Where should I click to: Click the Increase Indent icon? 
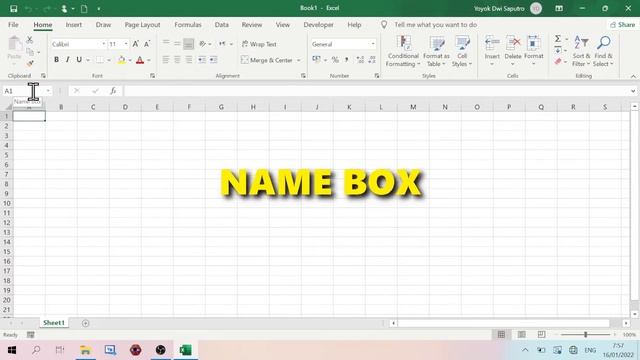tap(213, 60)
